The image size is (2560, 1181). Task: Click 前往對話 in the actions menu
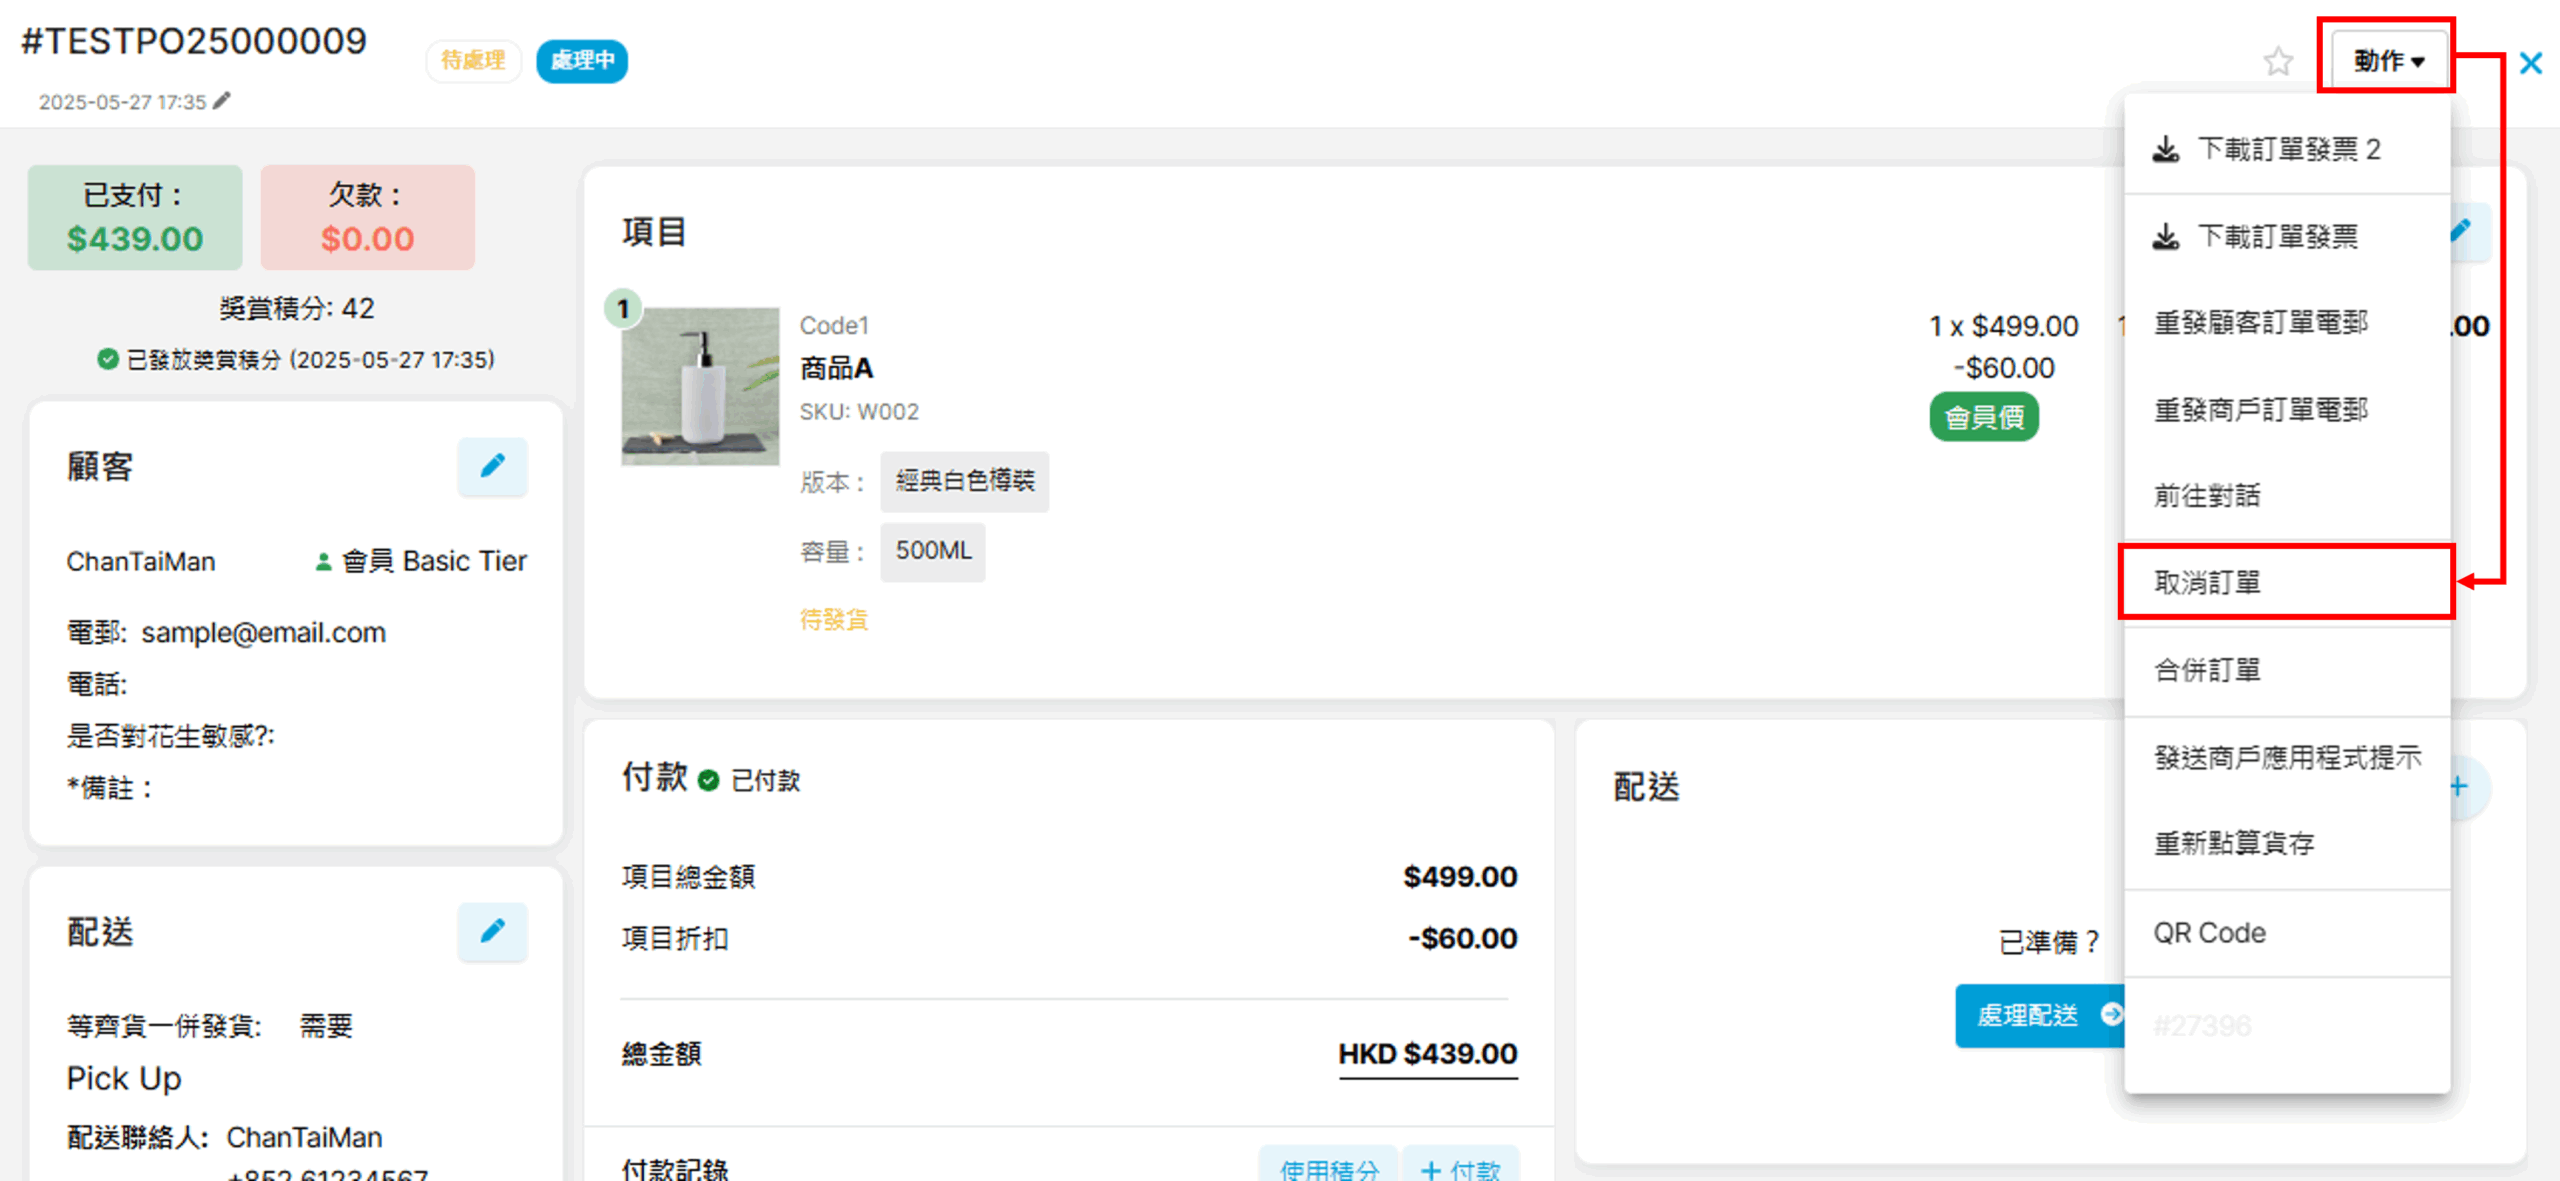(x=2206, y=496)
